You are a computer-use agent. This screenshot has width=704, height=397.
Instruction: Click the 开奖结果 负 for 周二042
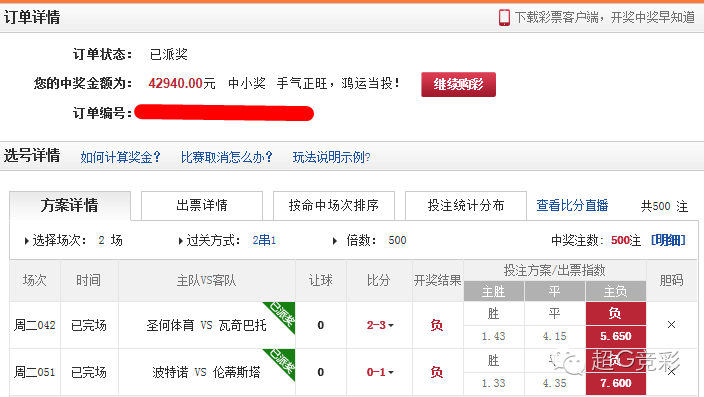(x=436, y=325)
